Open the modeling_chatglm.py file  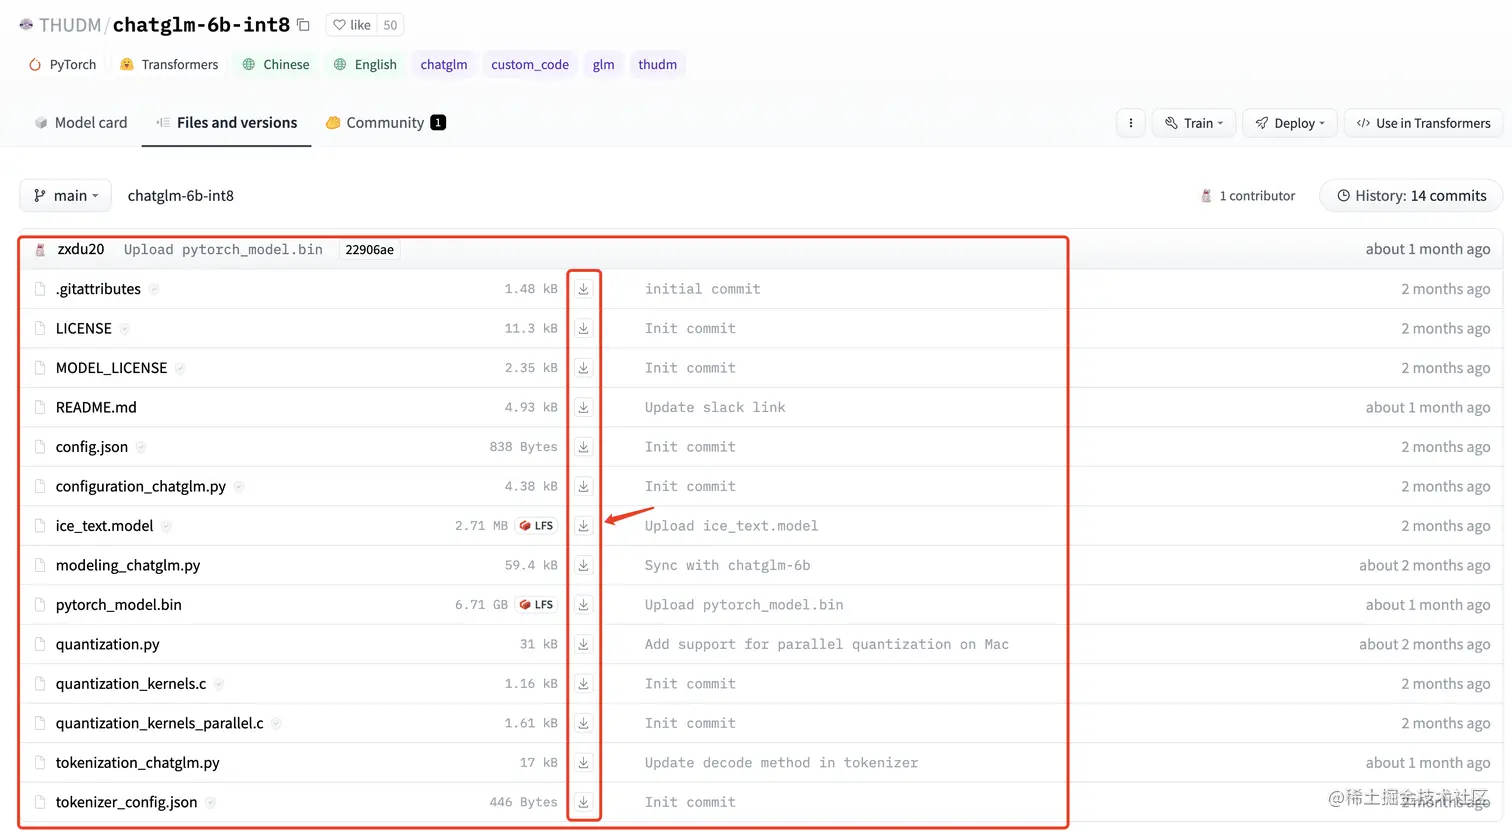tap(128, 565)
